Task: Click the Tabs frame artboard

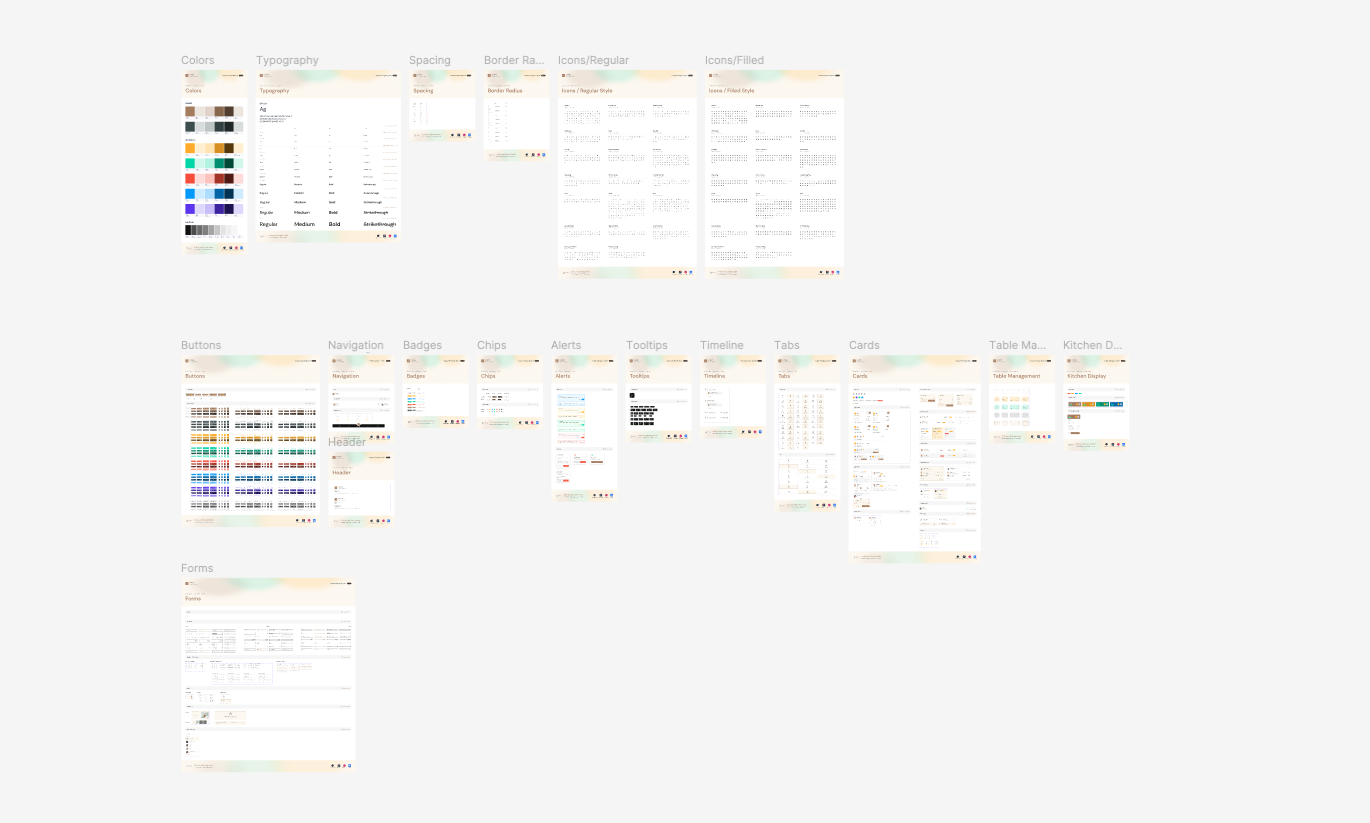Action: tap(806, 434)
